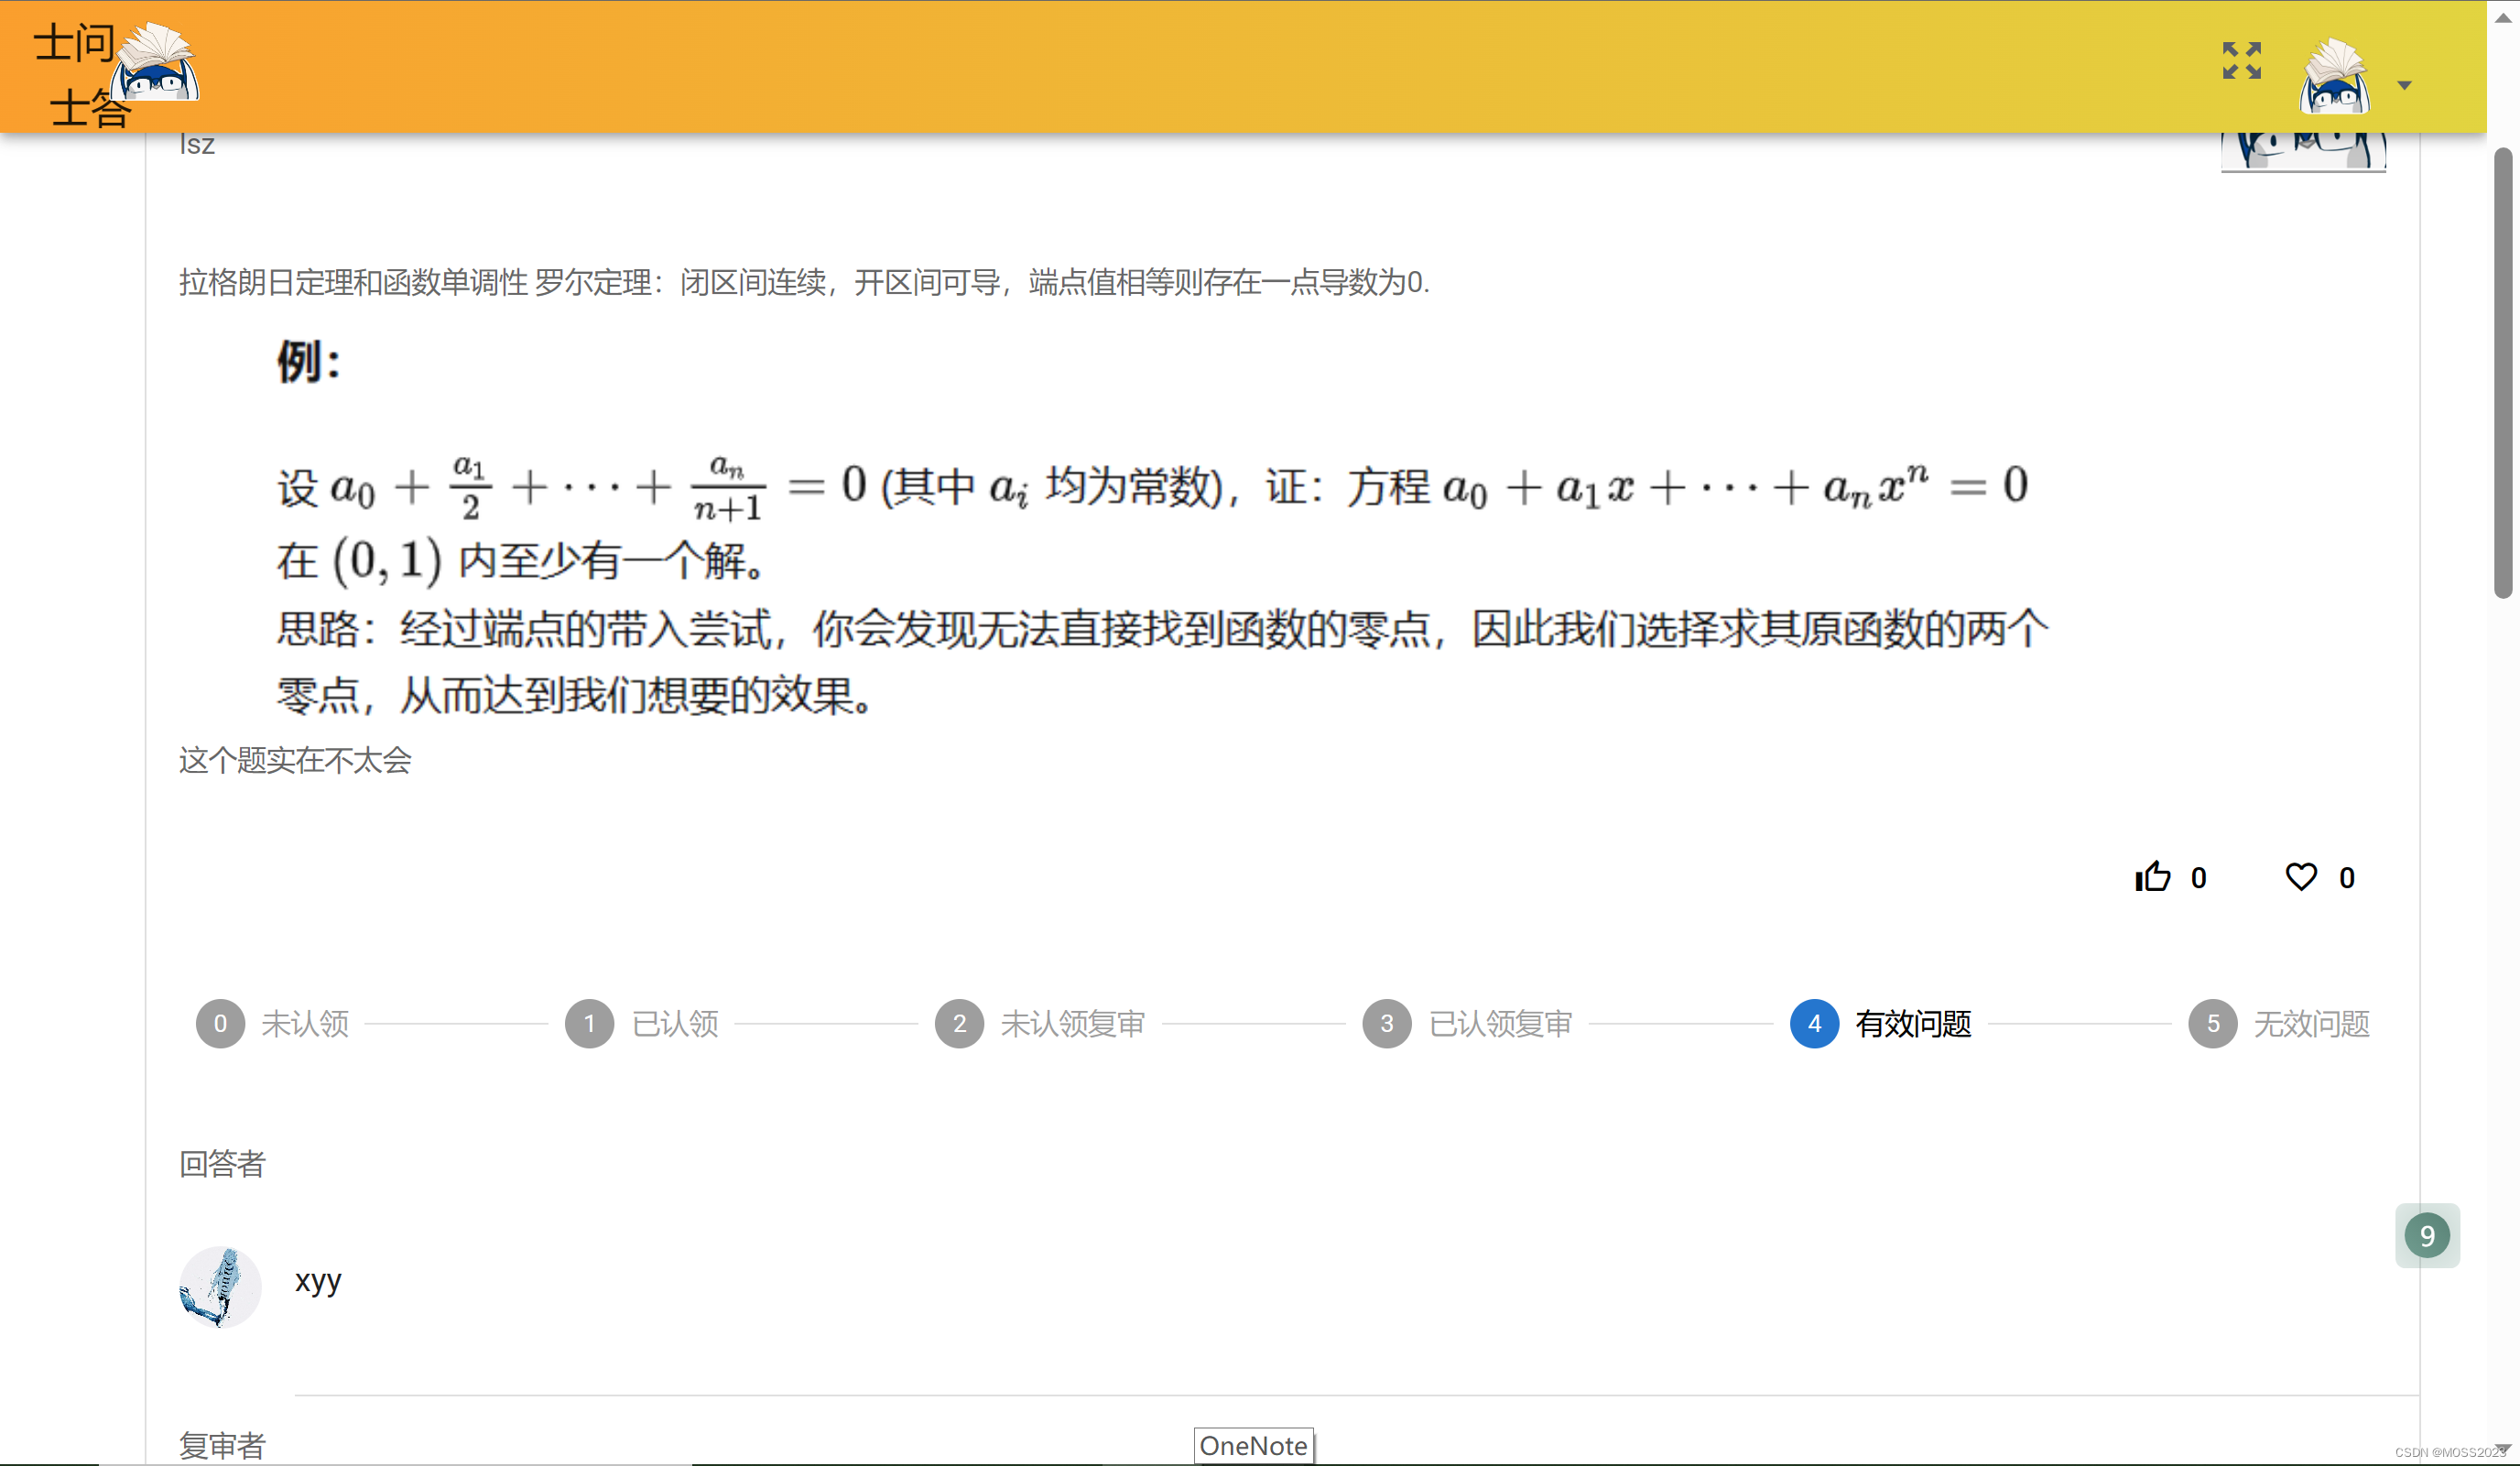Open the xyy answerer name link
Screen dimensions: 2520x1466
318,1280
